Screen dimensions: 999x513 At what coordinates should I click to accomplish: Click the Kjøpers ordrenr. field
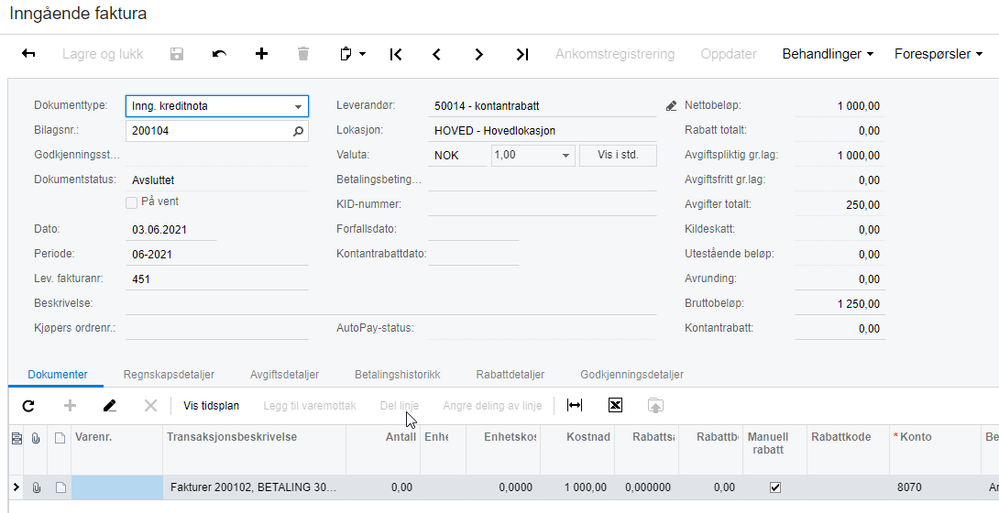[x=217, y=329]
